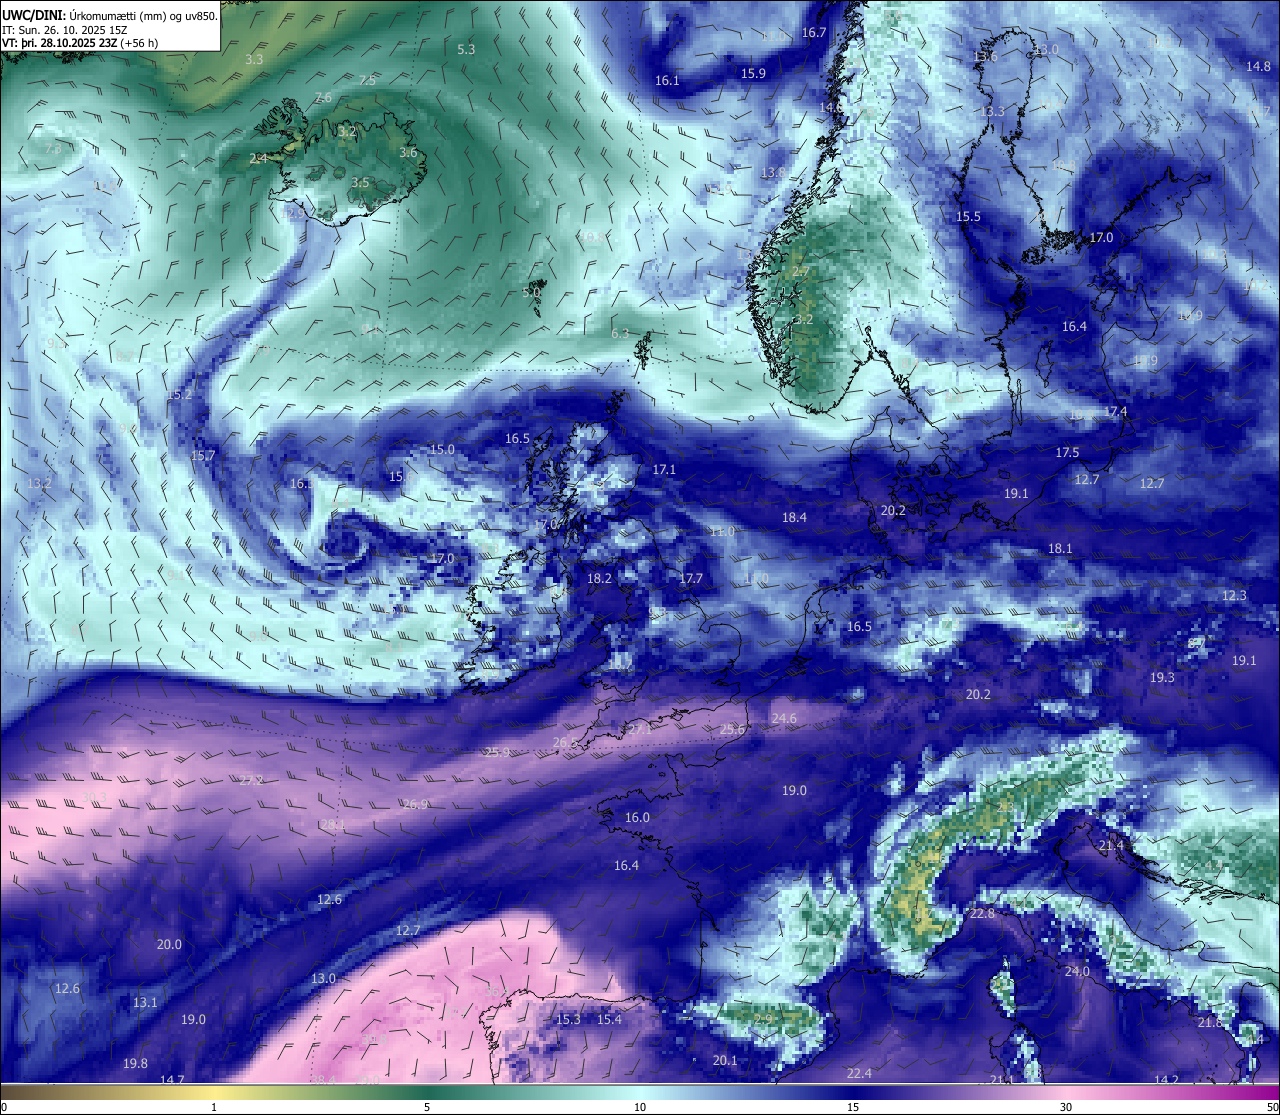
Task: Click the 17.5 value near the Baltic coast
Action: (x=1067, y=452)
